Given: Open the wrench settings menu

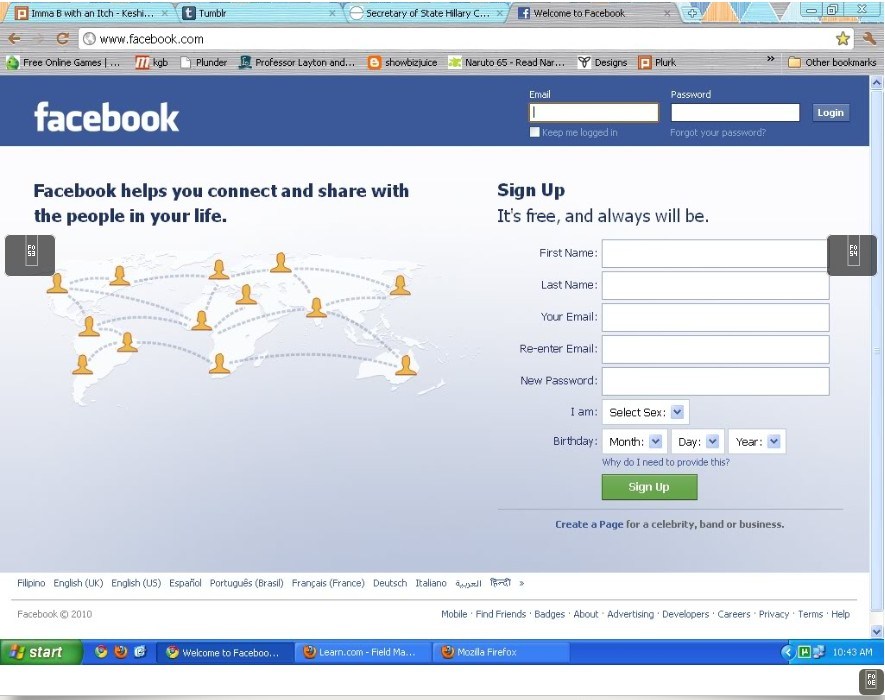Looking at the screenshot, I should click(x=869, y=38).
